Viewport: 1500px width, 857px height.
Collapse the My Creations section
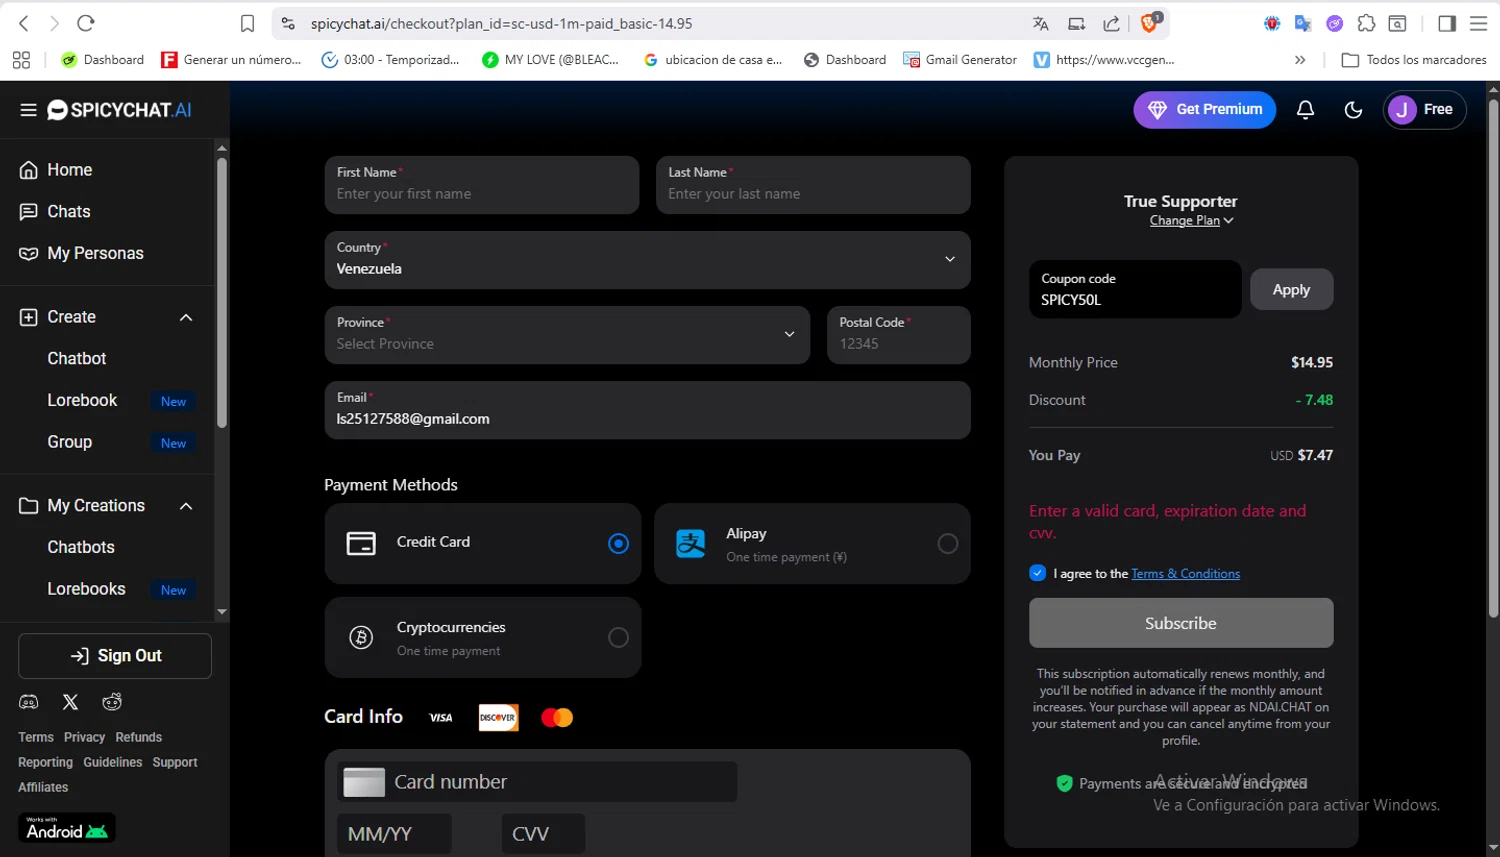[x=186, y=506]
